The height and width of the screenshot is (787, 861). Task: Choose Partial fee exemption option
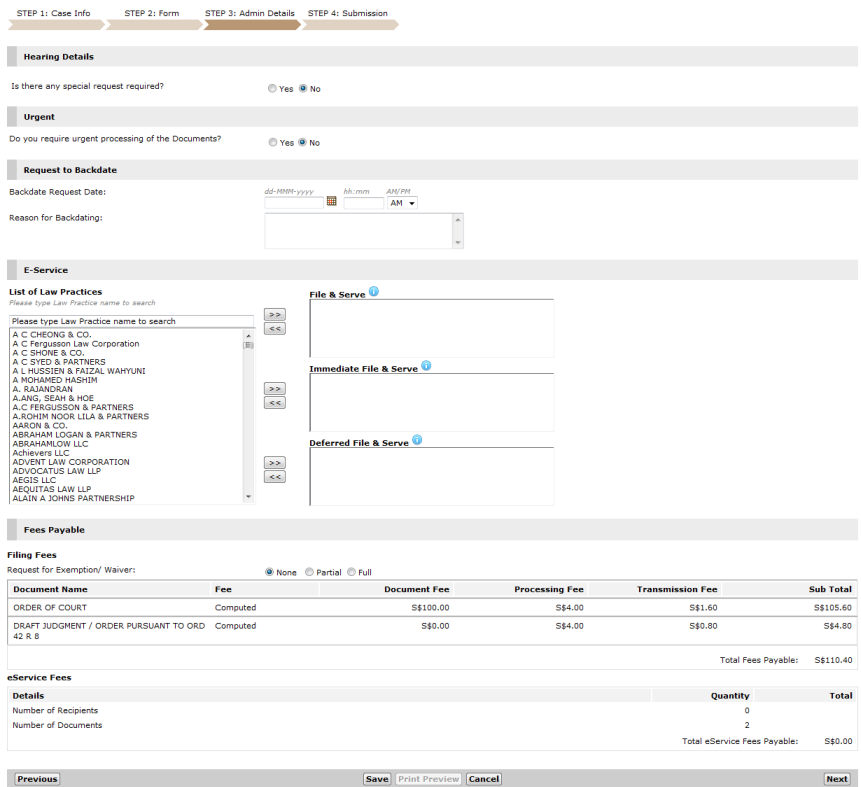(310, 572)
